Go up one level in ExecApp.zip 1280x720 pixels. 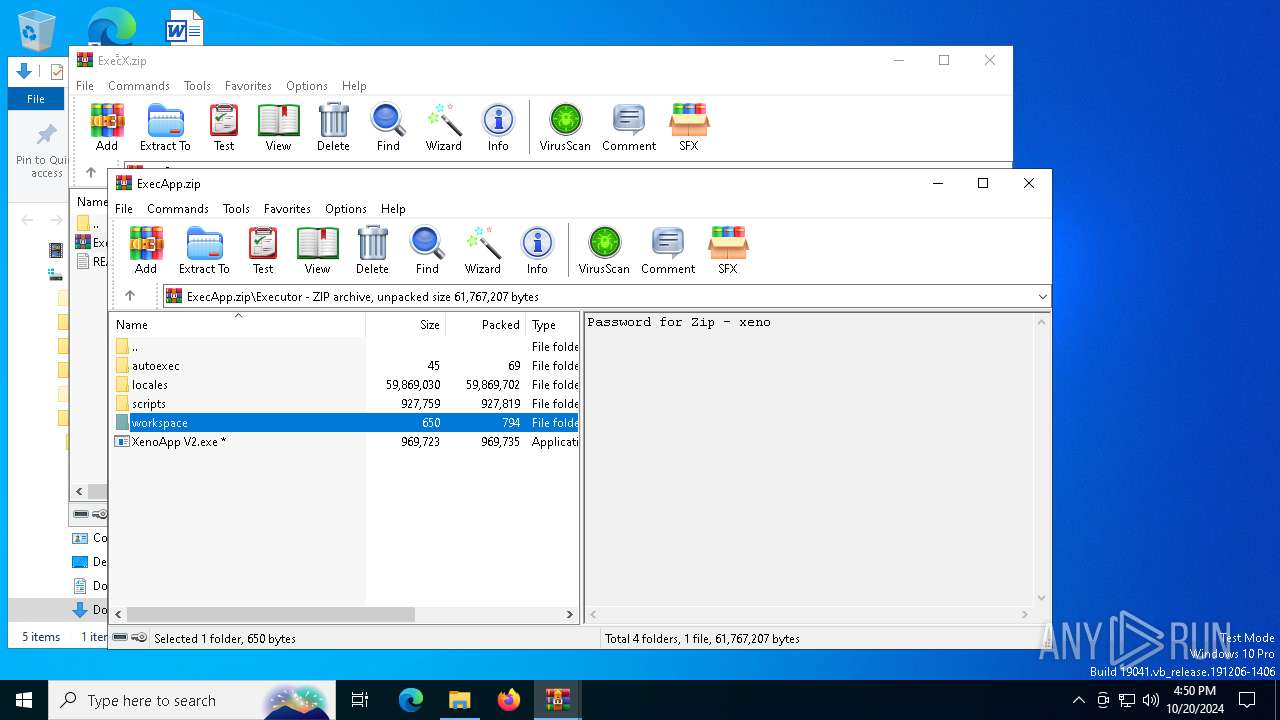130,296
